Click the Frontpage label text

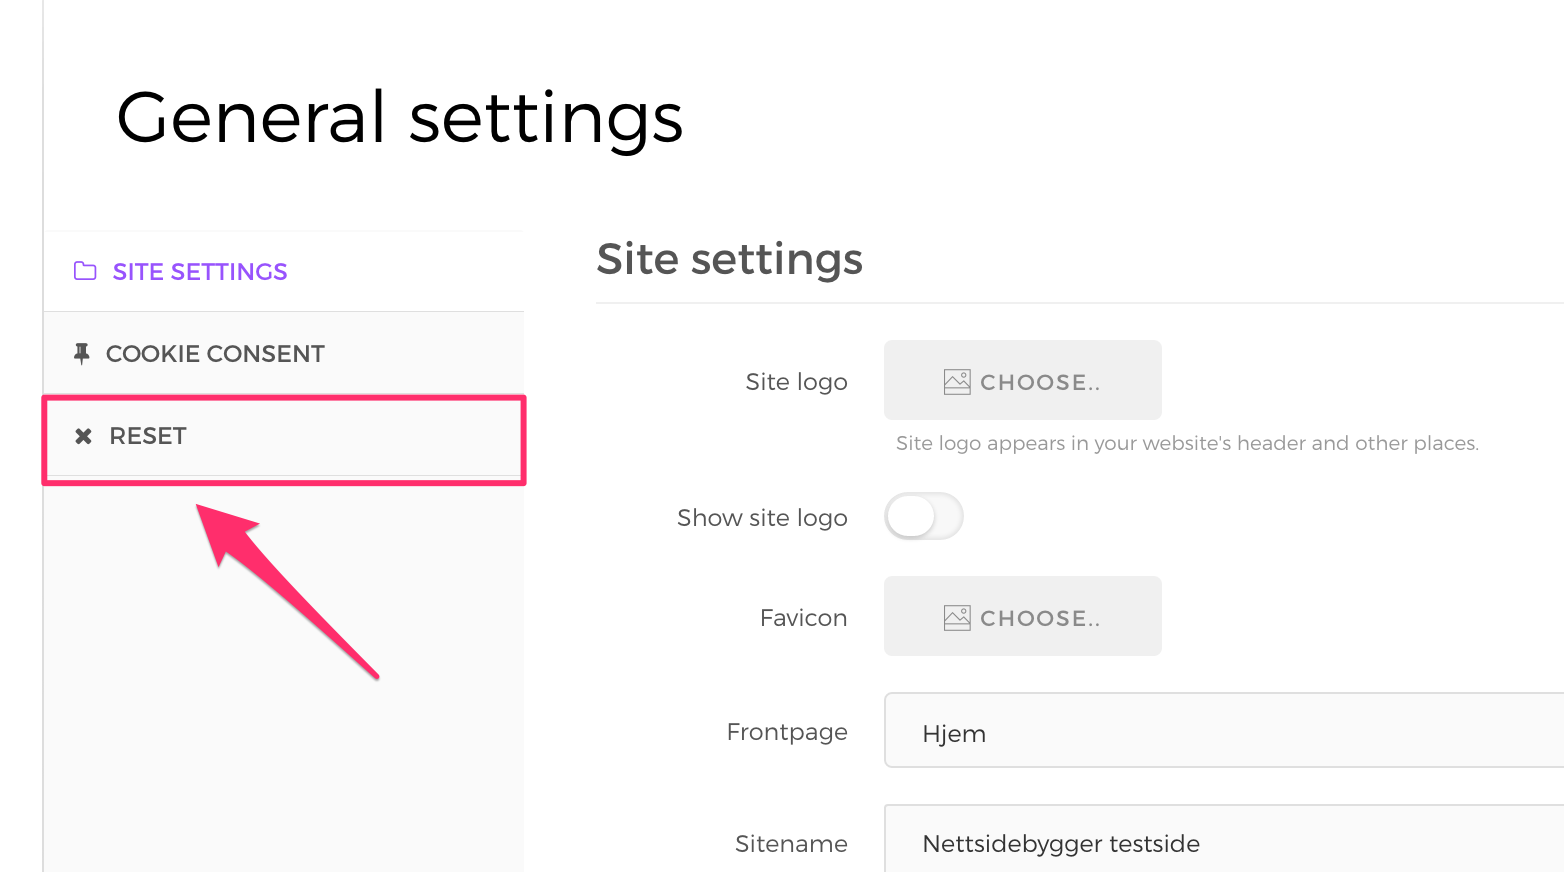pyautogui.click(x=787, y=732)
